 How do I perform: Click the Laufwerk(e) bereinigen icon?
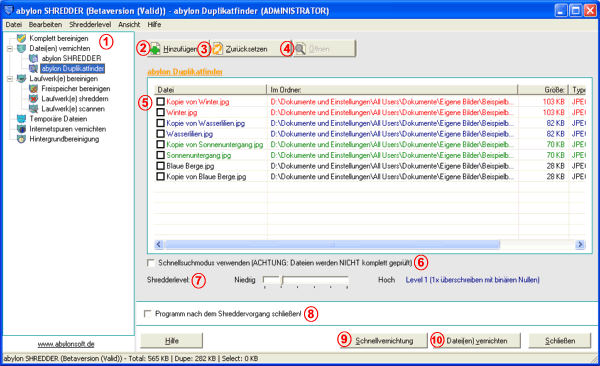pos(21,78)
